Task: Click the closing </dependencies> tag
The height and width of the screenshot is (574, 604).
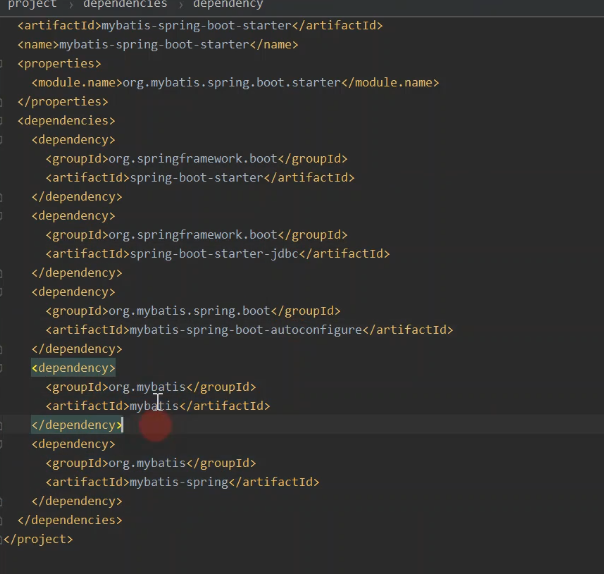Action: pos(70,520)
